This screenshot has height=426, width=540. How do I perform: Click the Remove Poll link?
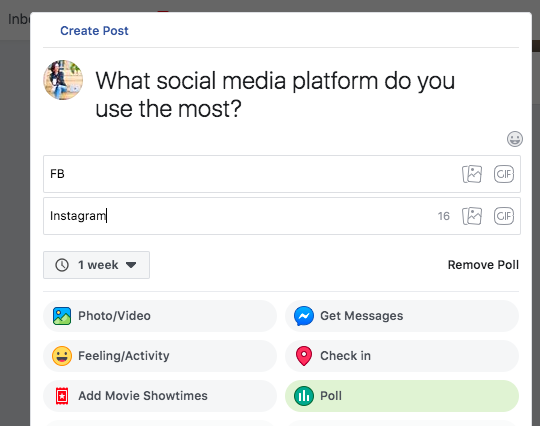[x=483, y=265]
